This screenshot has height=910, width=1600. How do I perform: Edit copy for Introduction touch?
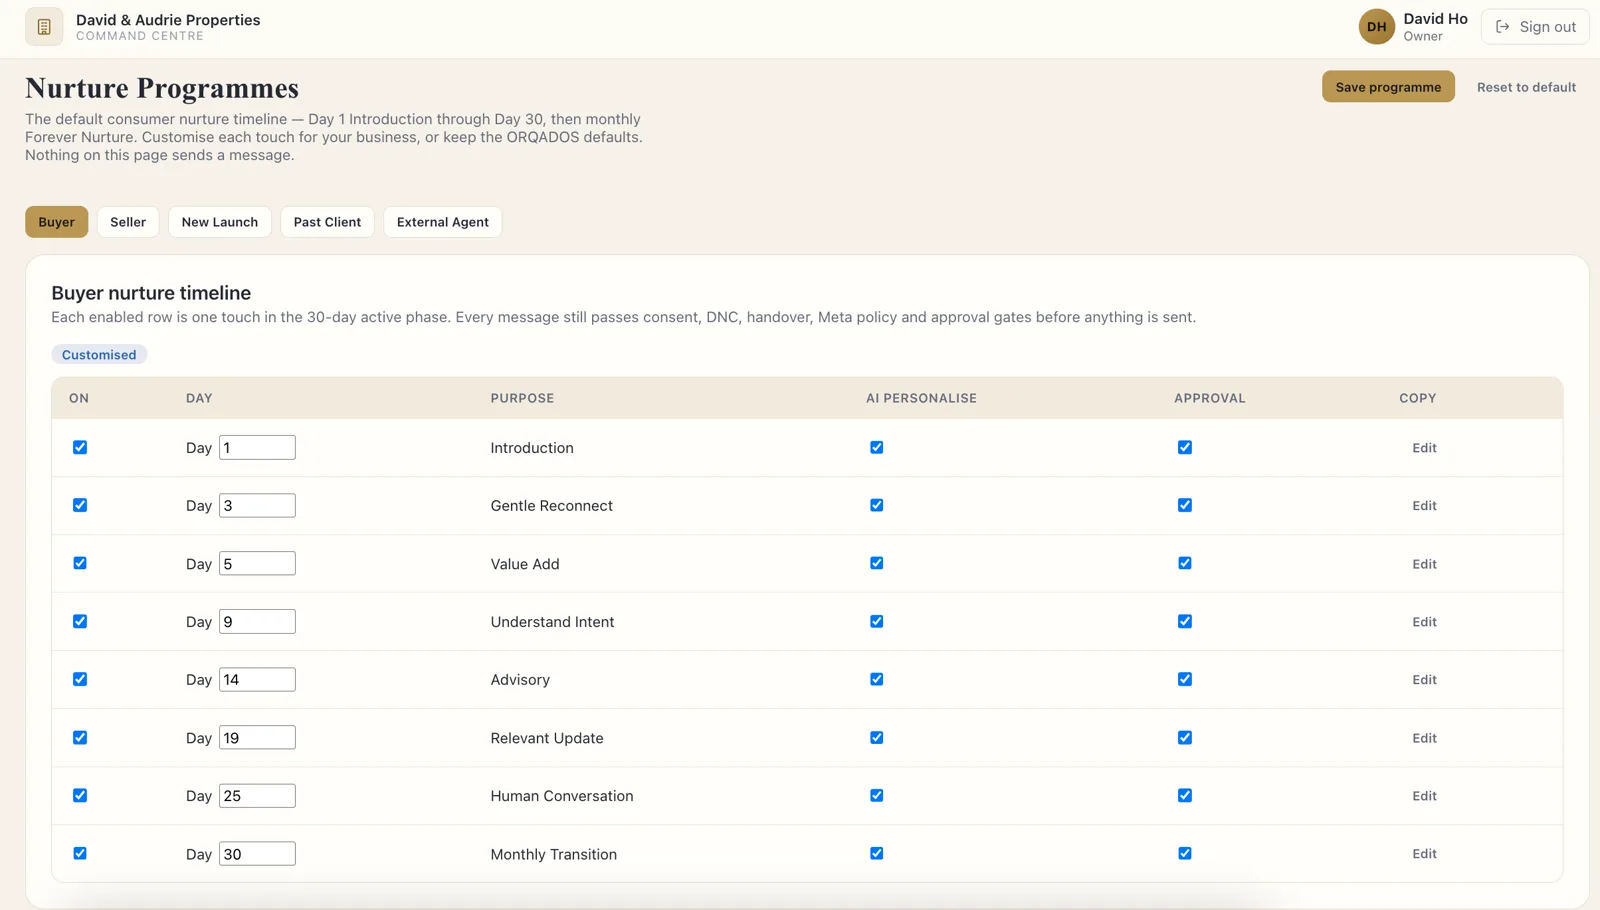coord(1424,448)
